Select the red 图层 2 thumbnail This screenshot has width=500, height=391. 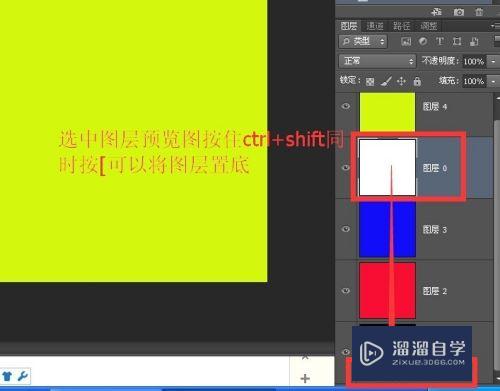point(387,291)
